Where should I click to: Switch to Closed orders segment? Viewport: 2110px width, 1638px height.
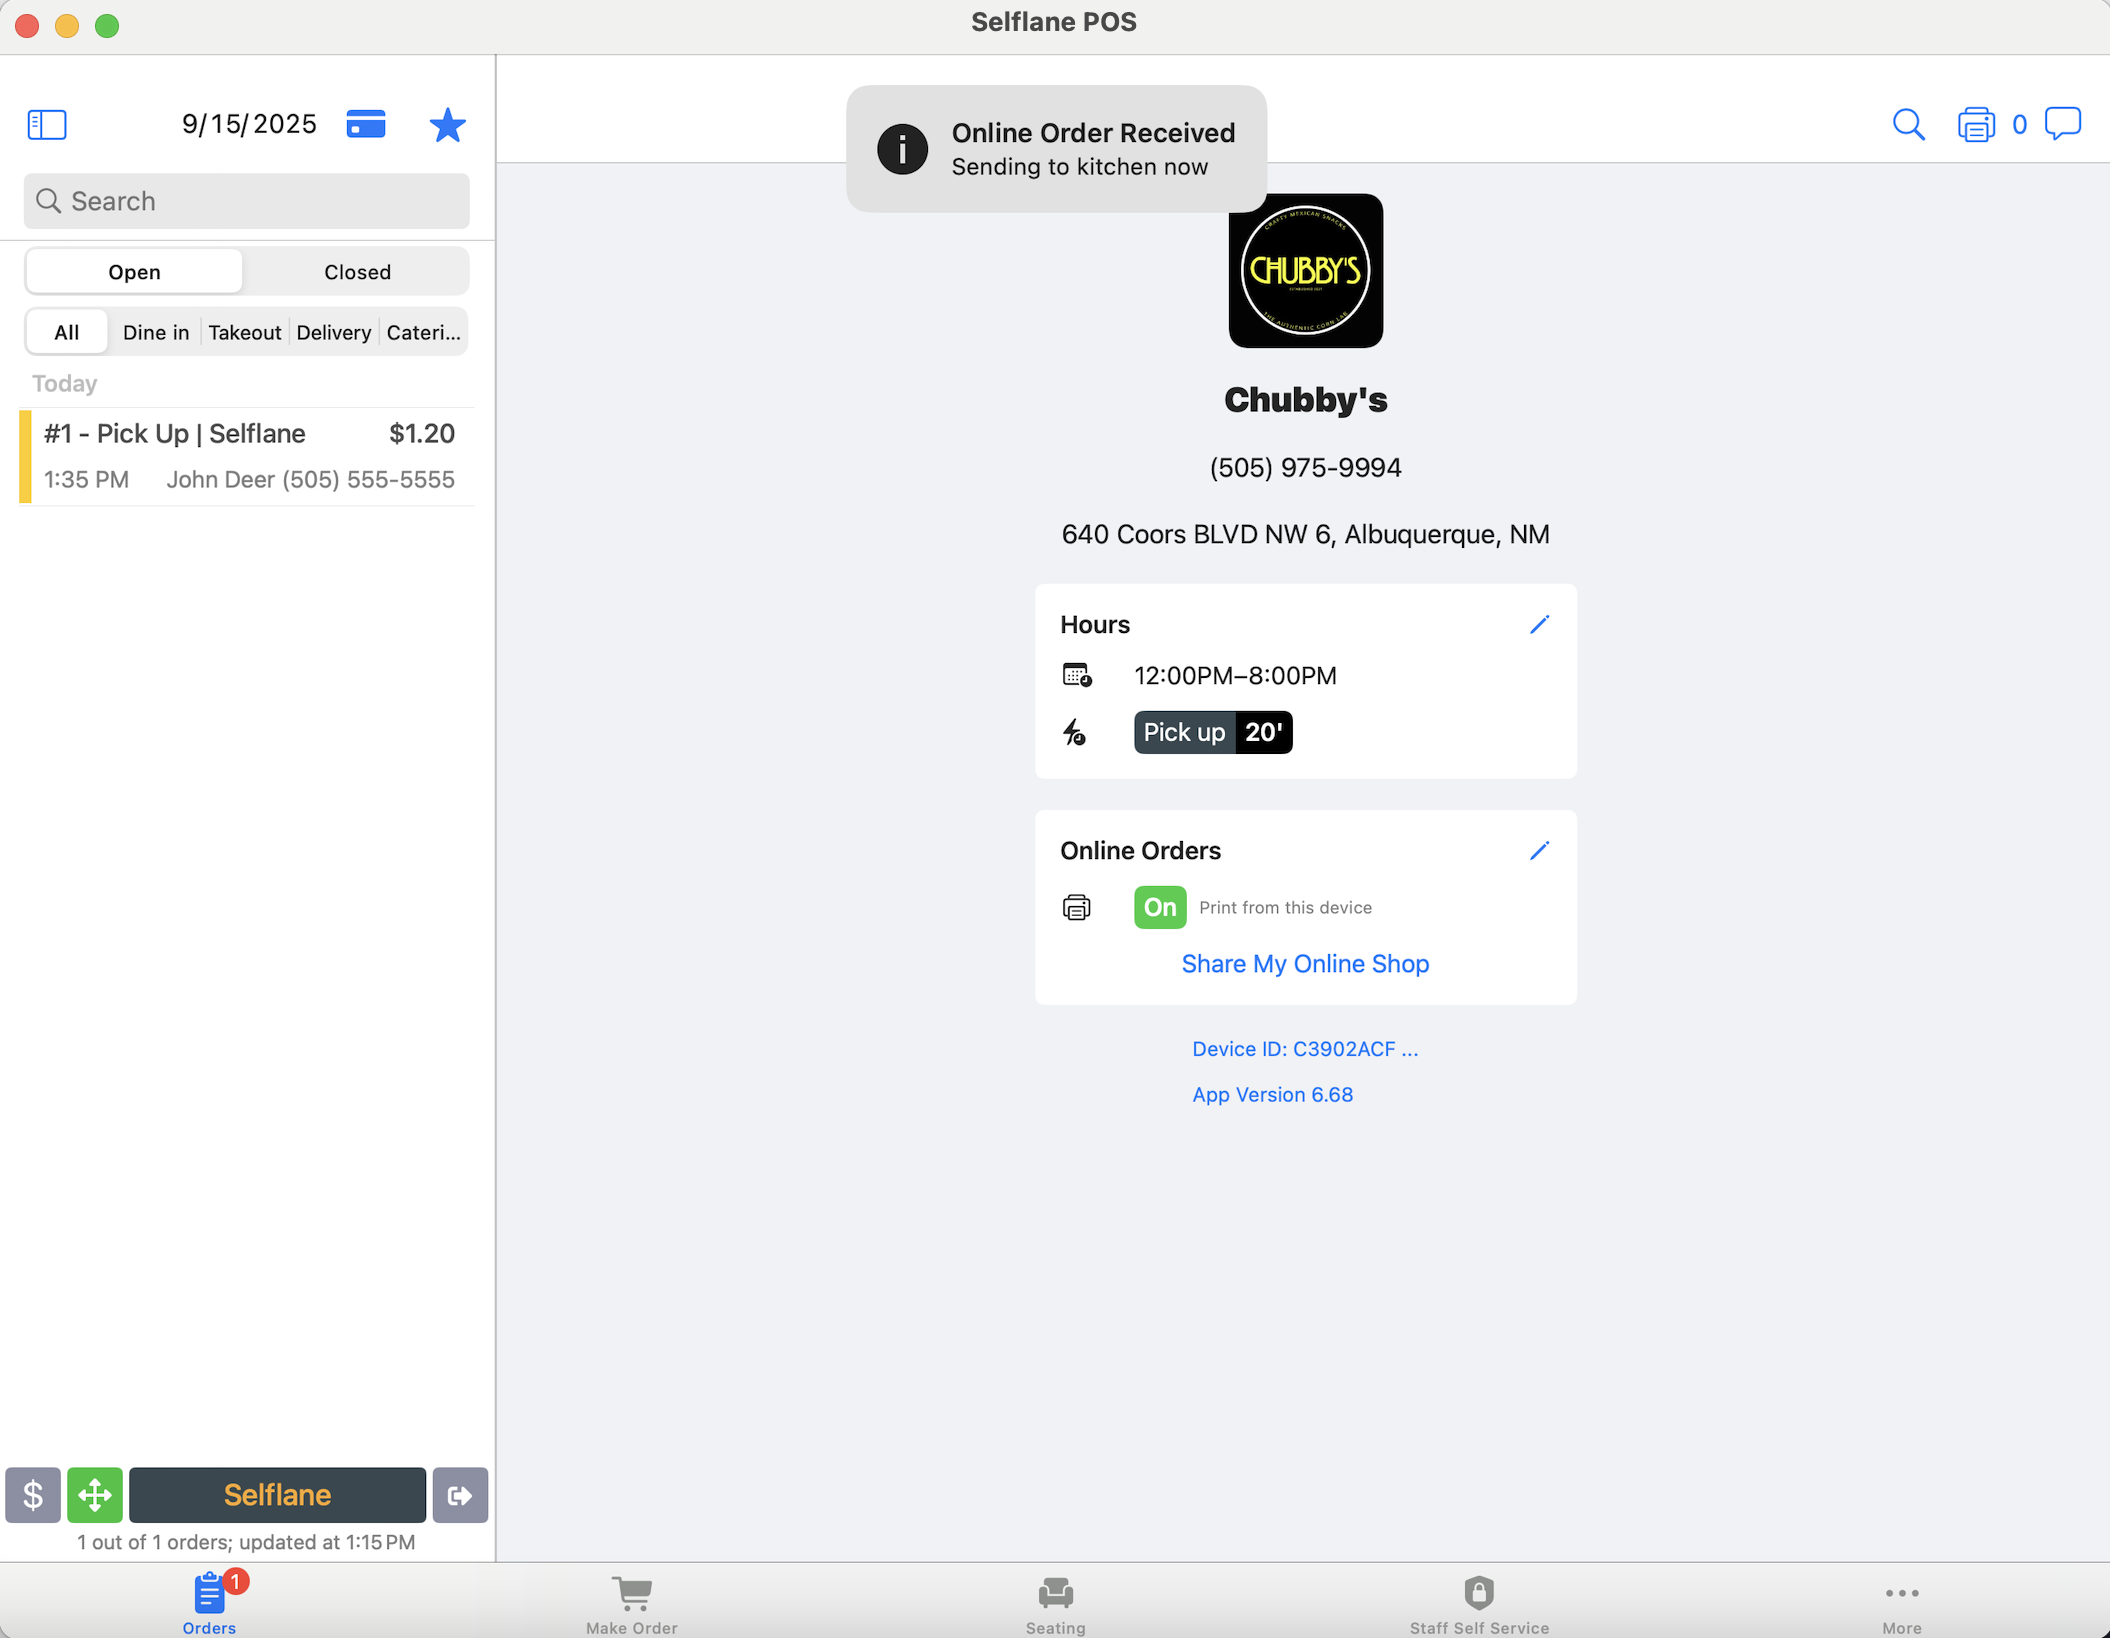pyautogui.click(x=357, y=272)
